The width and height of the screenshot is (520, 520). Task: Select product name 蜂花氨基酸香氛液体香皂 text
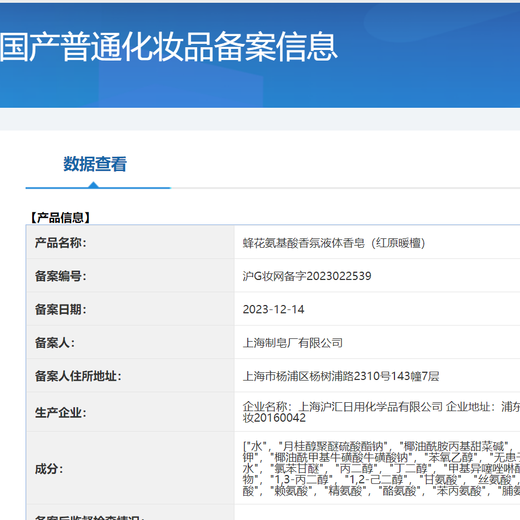pos(304,243)
